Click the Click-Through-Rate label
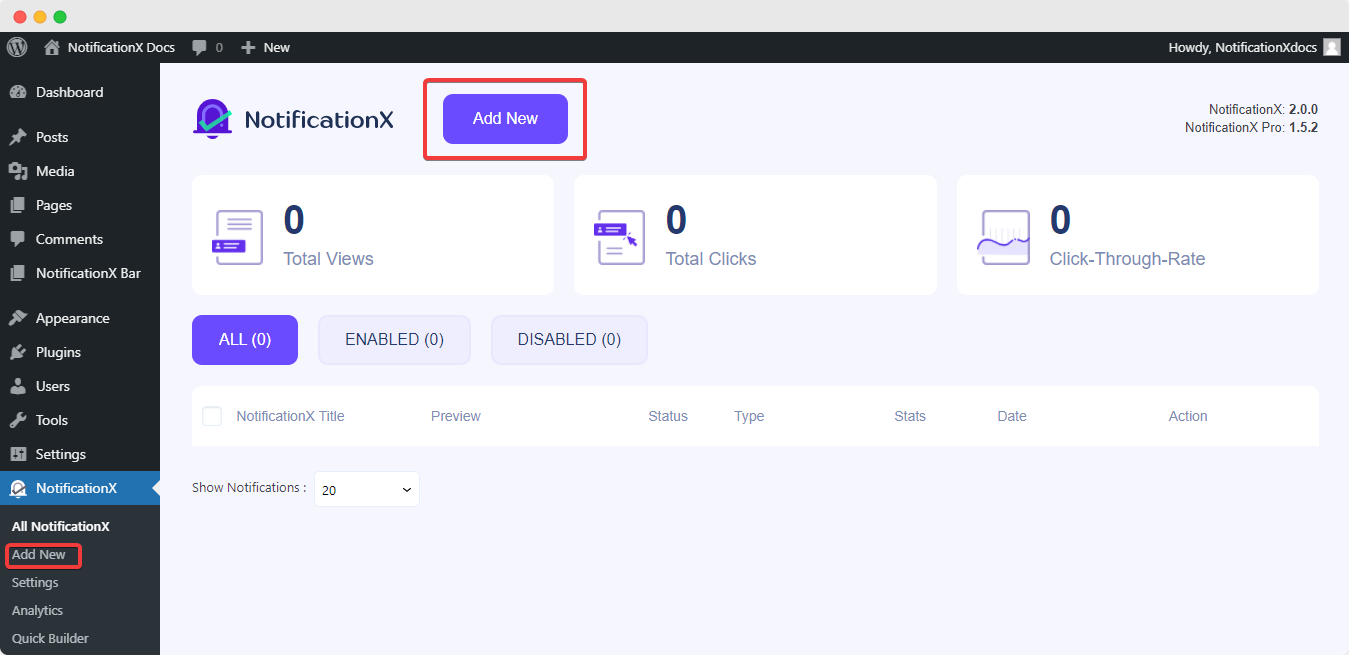This screenshot has width=1349, height=655. (x=1127, y=259)
